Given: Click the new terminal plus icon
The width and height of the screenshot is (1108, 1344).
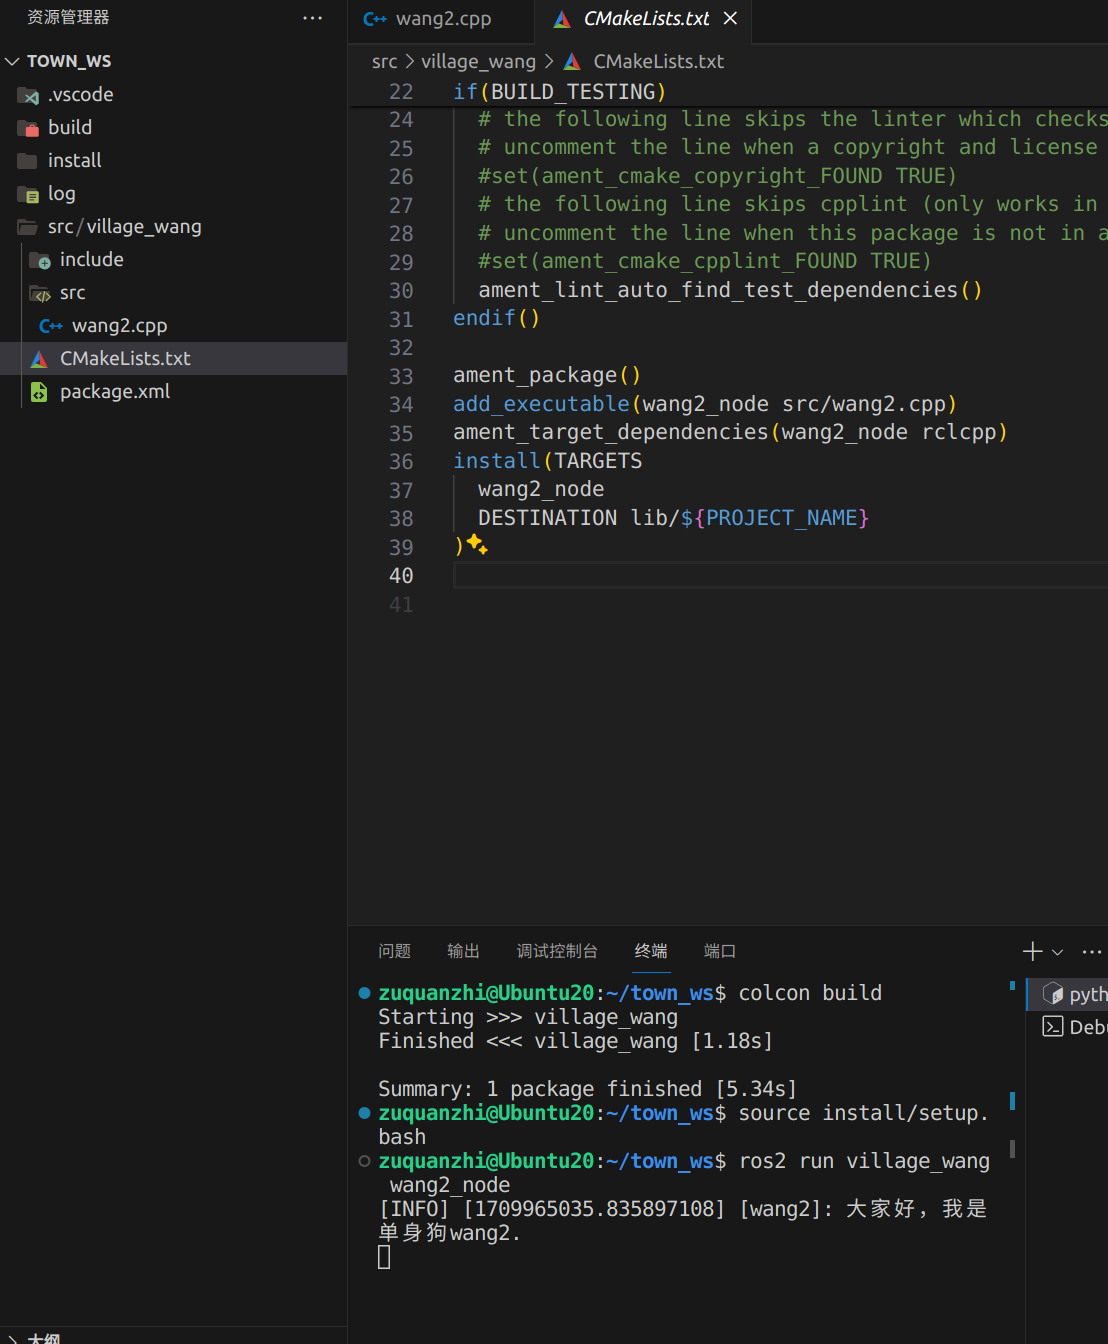Looking at the screenshot, I should point(1032,951).
